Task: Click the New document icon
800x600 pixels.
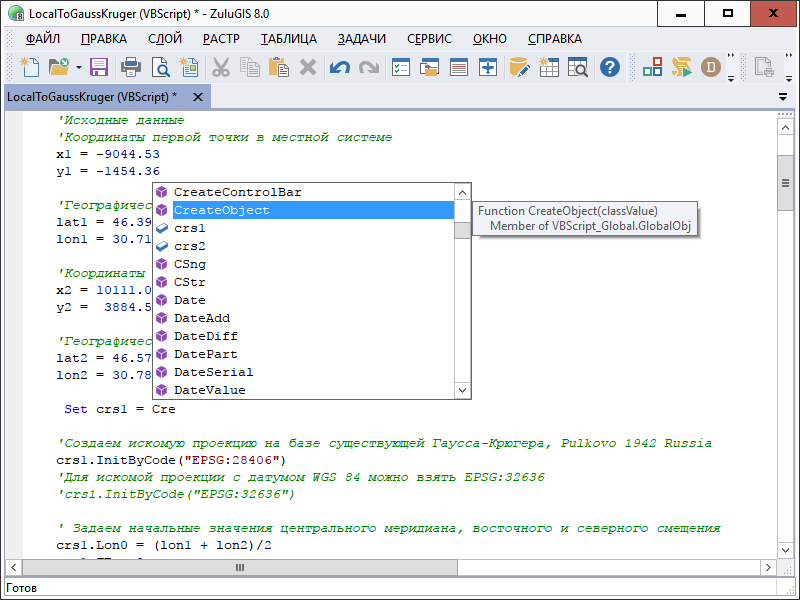Action: [30, 67]
